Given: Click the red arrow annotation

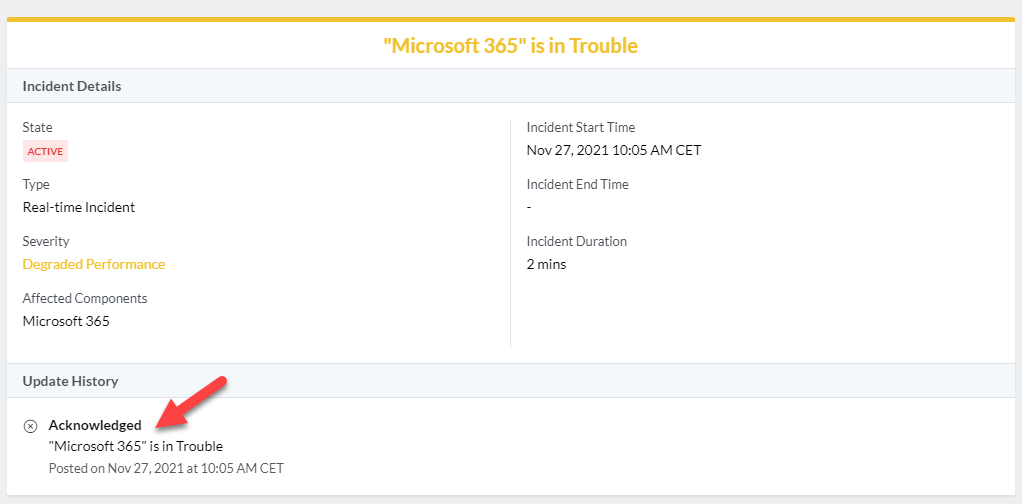Looking at the screenshot, I should pyautogui.click(x=189, y=403).
